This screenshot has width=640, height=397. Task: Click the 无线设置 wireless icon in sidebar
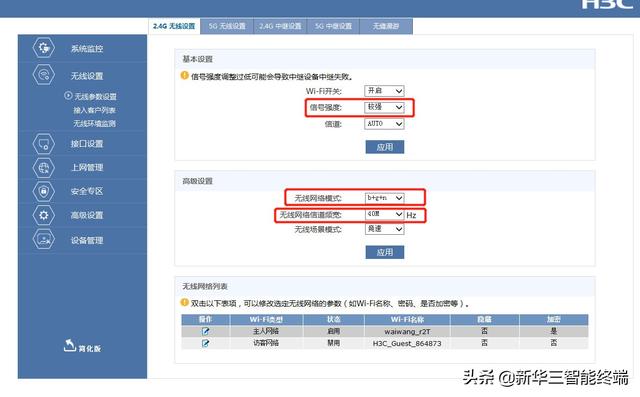click(x=43, y=75)
